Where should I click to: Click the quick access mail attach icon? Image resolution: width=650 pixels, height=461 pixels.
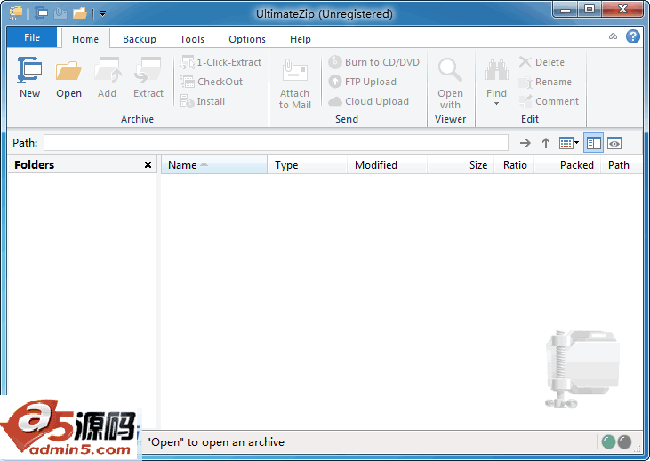[61, 14]
